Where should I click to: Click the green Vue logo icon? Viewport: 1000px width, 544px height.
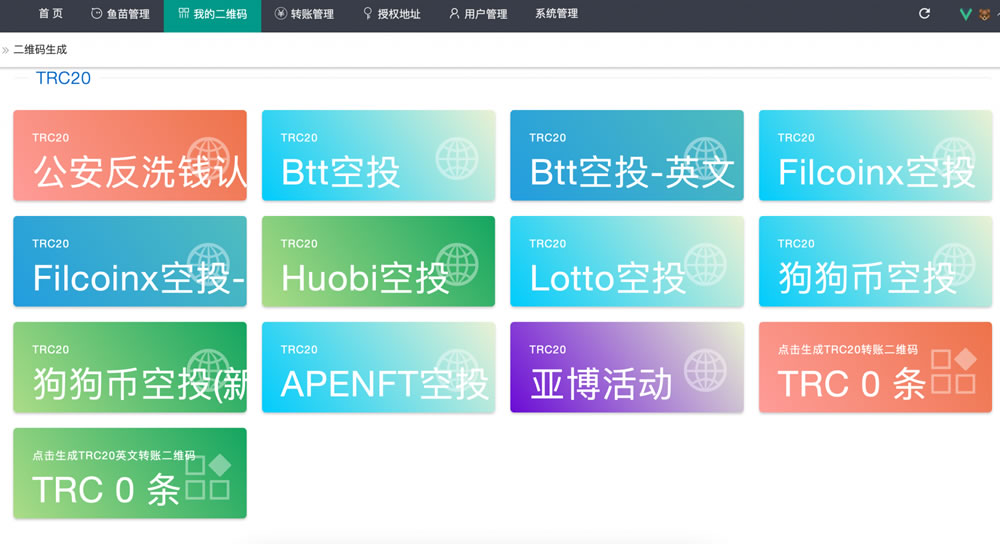[966, 14]
